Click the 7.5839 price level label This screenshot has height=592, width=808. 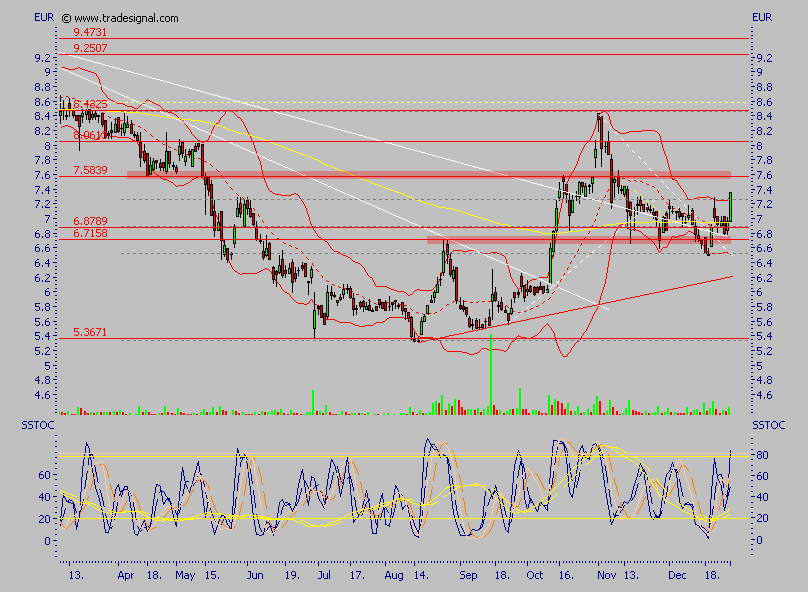[x=90, y=170]
